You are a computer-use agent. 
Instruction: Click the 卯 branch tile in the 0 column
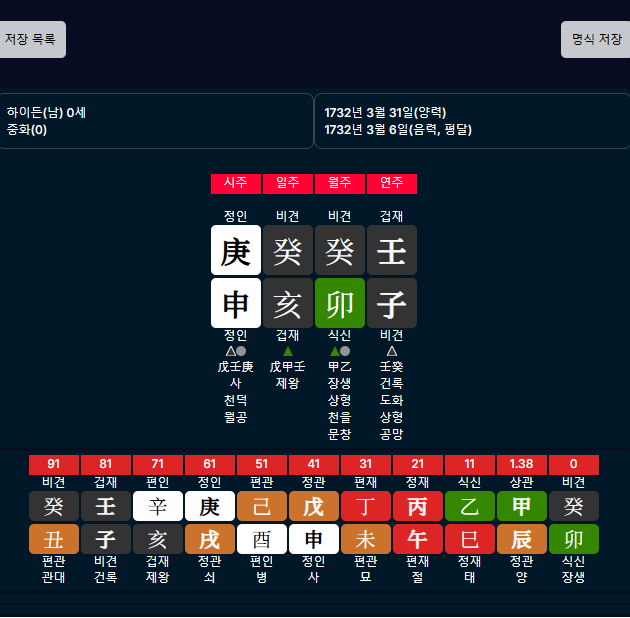point(574,539)
